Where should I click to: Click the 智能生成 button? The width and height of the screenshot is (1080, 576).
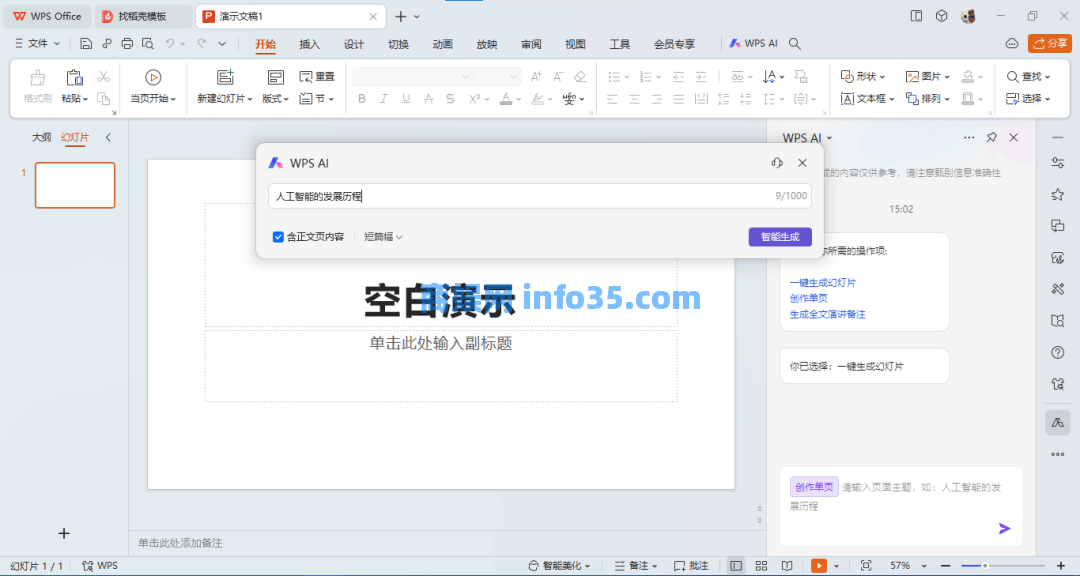(x=780, y=237)
